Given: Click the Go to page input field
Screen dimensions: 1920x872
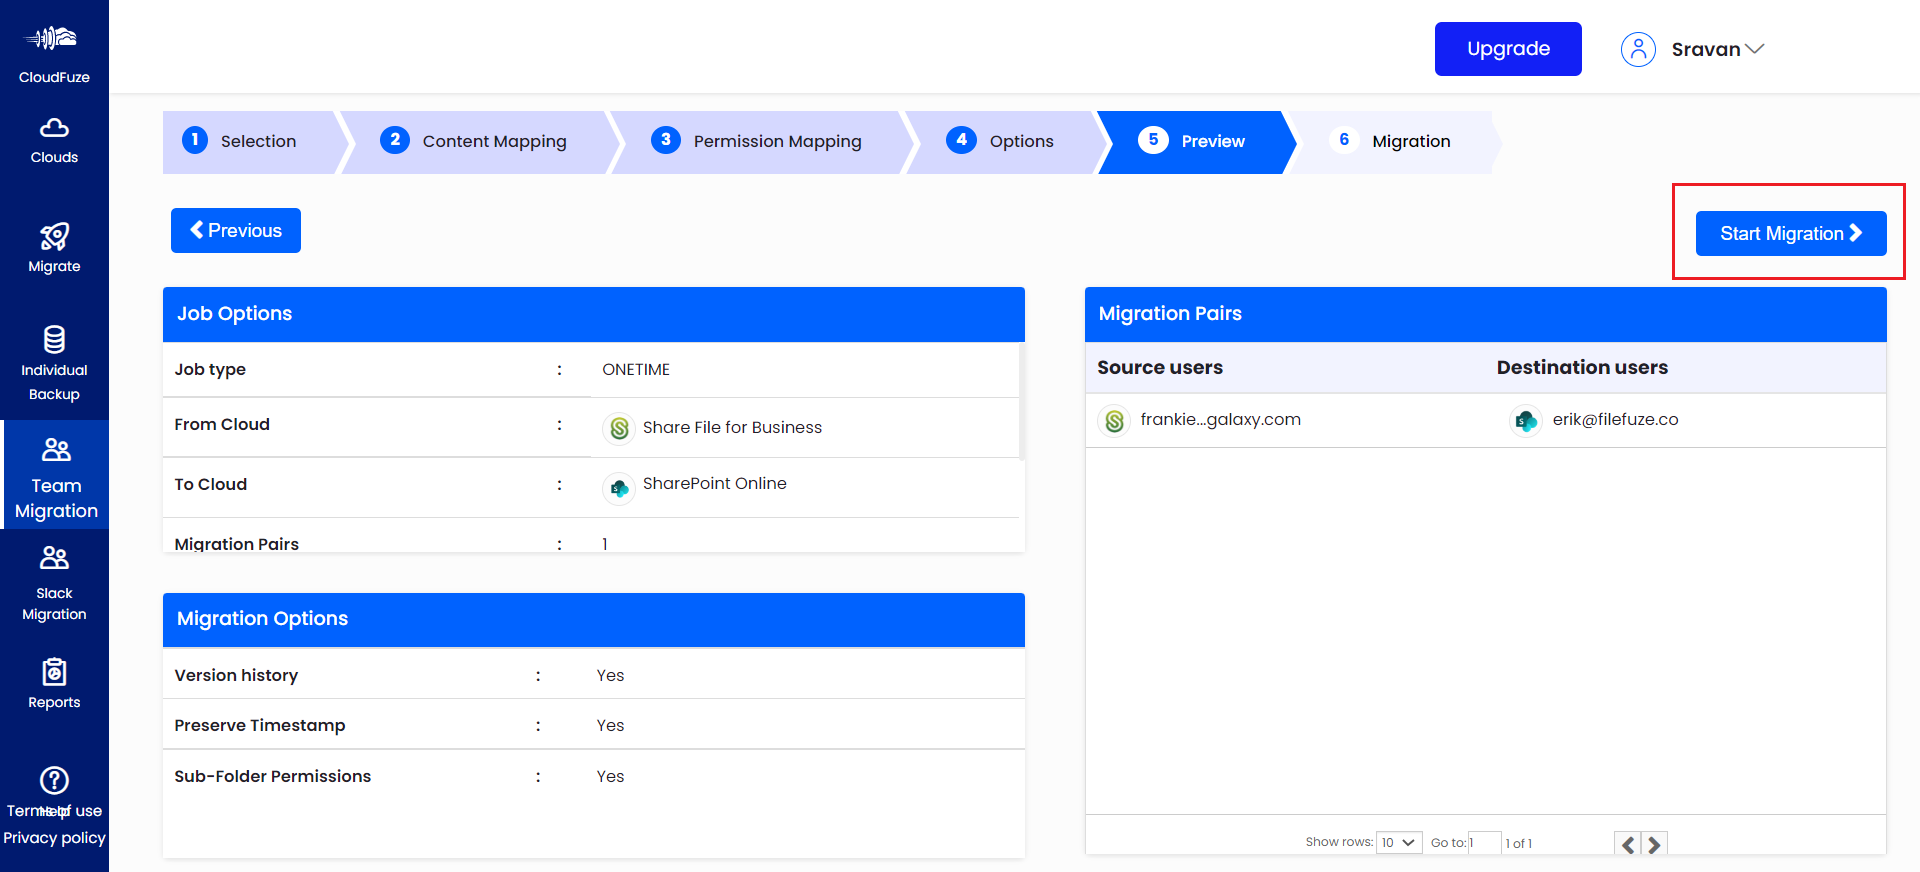Looking at the screenshot, I should point(1484,843).
